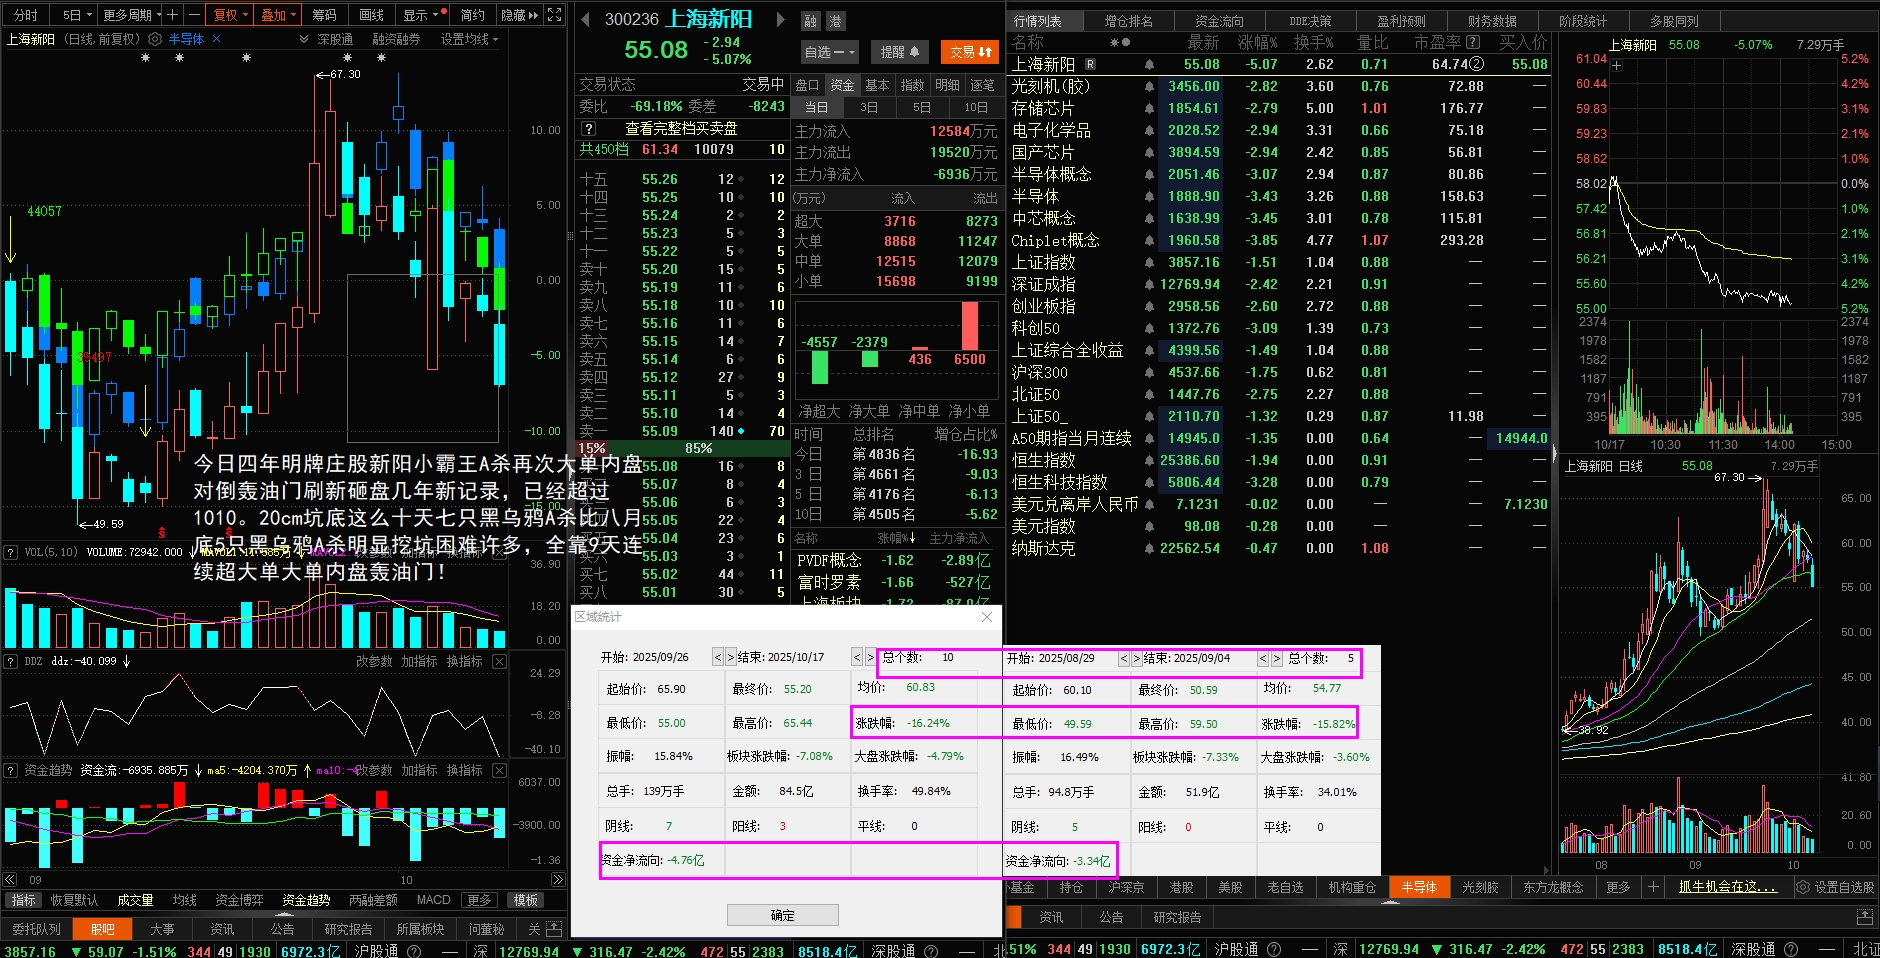The image size is (1880, 958).
Task: Switch to the 股吧 tab
Action: [102, 929]
